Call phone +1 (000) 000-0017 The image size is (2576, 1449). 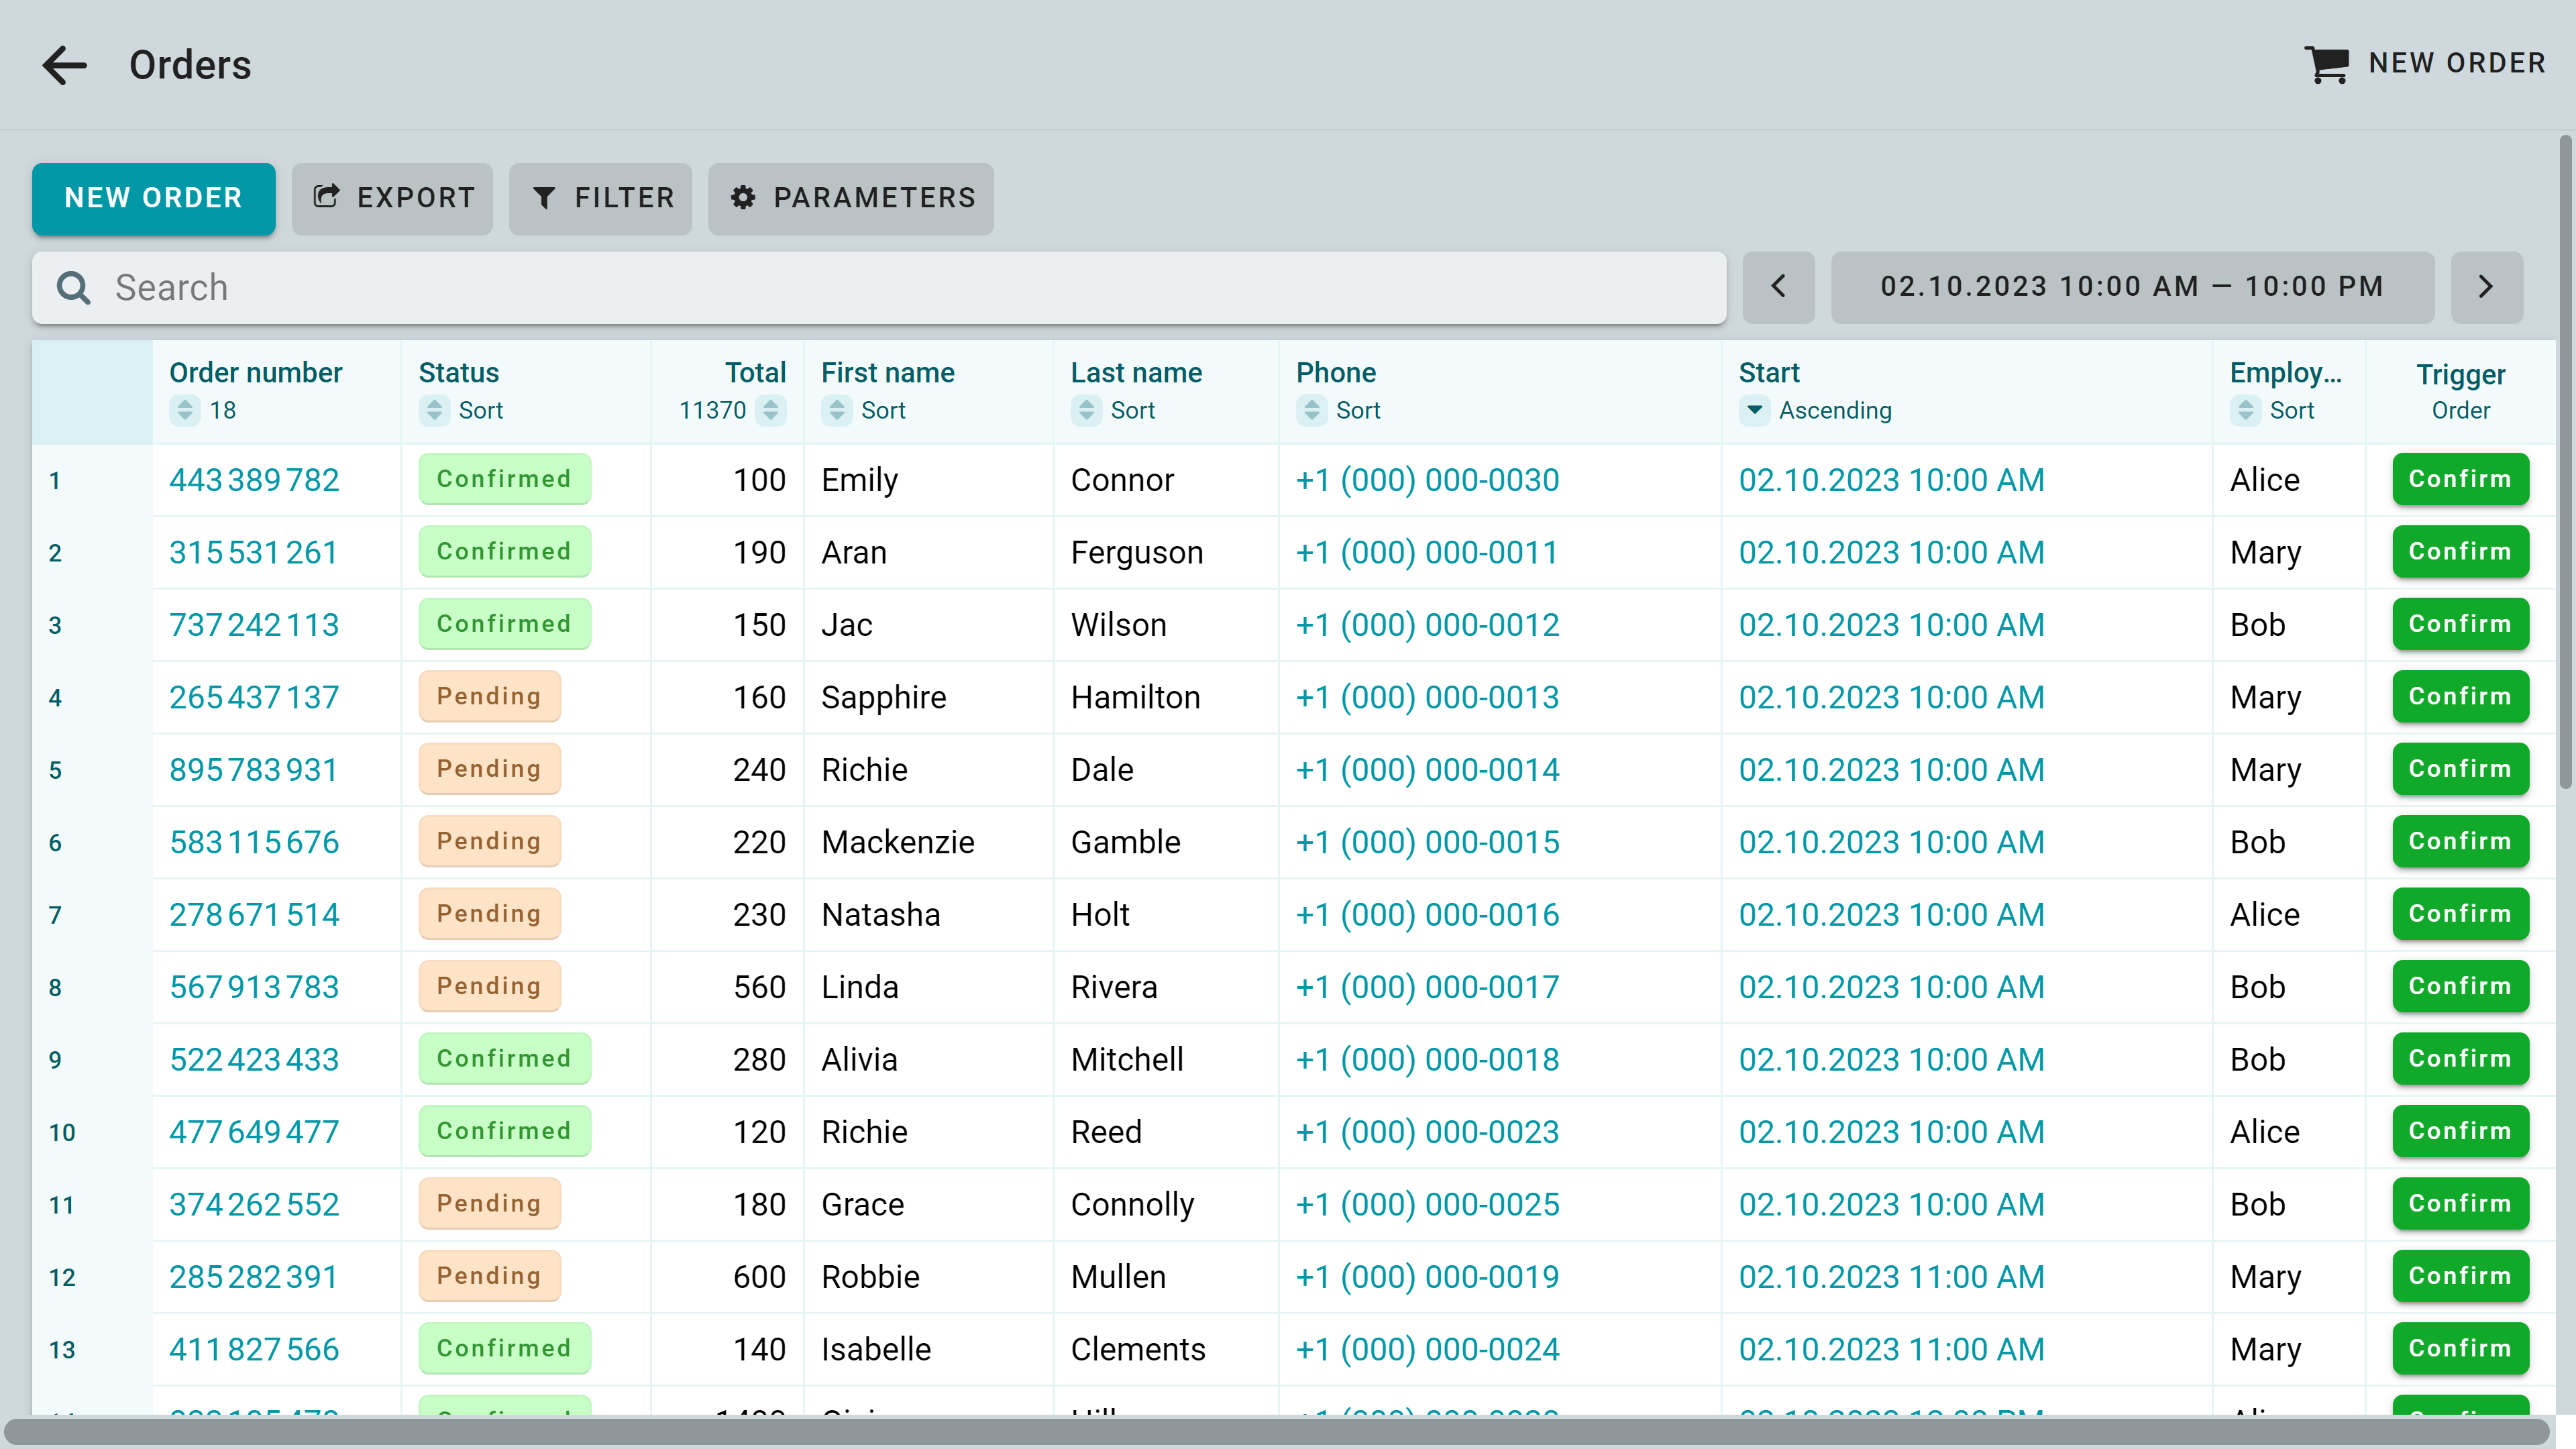pos(1427,987)
